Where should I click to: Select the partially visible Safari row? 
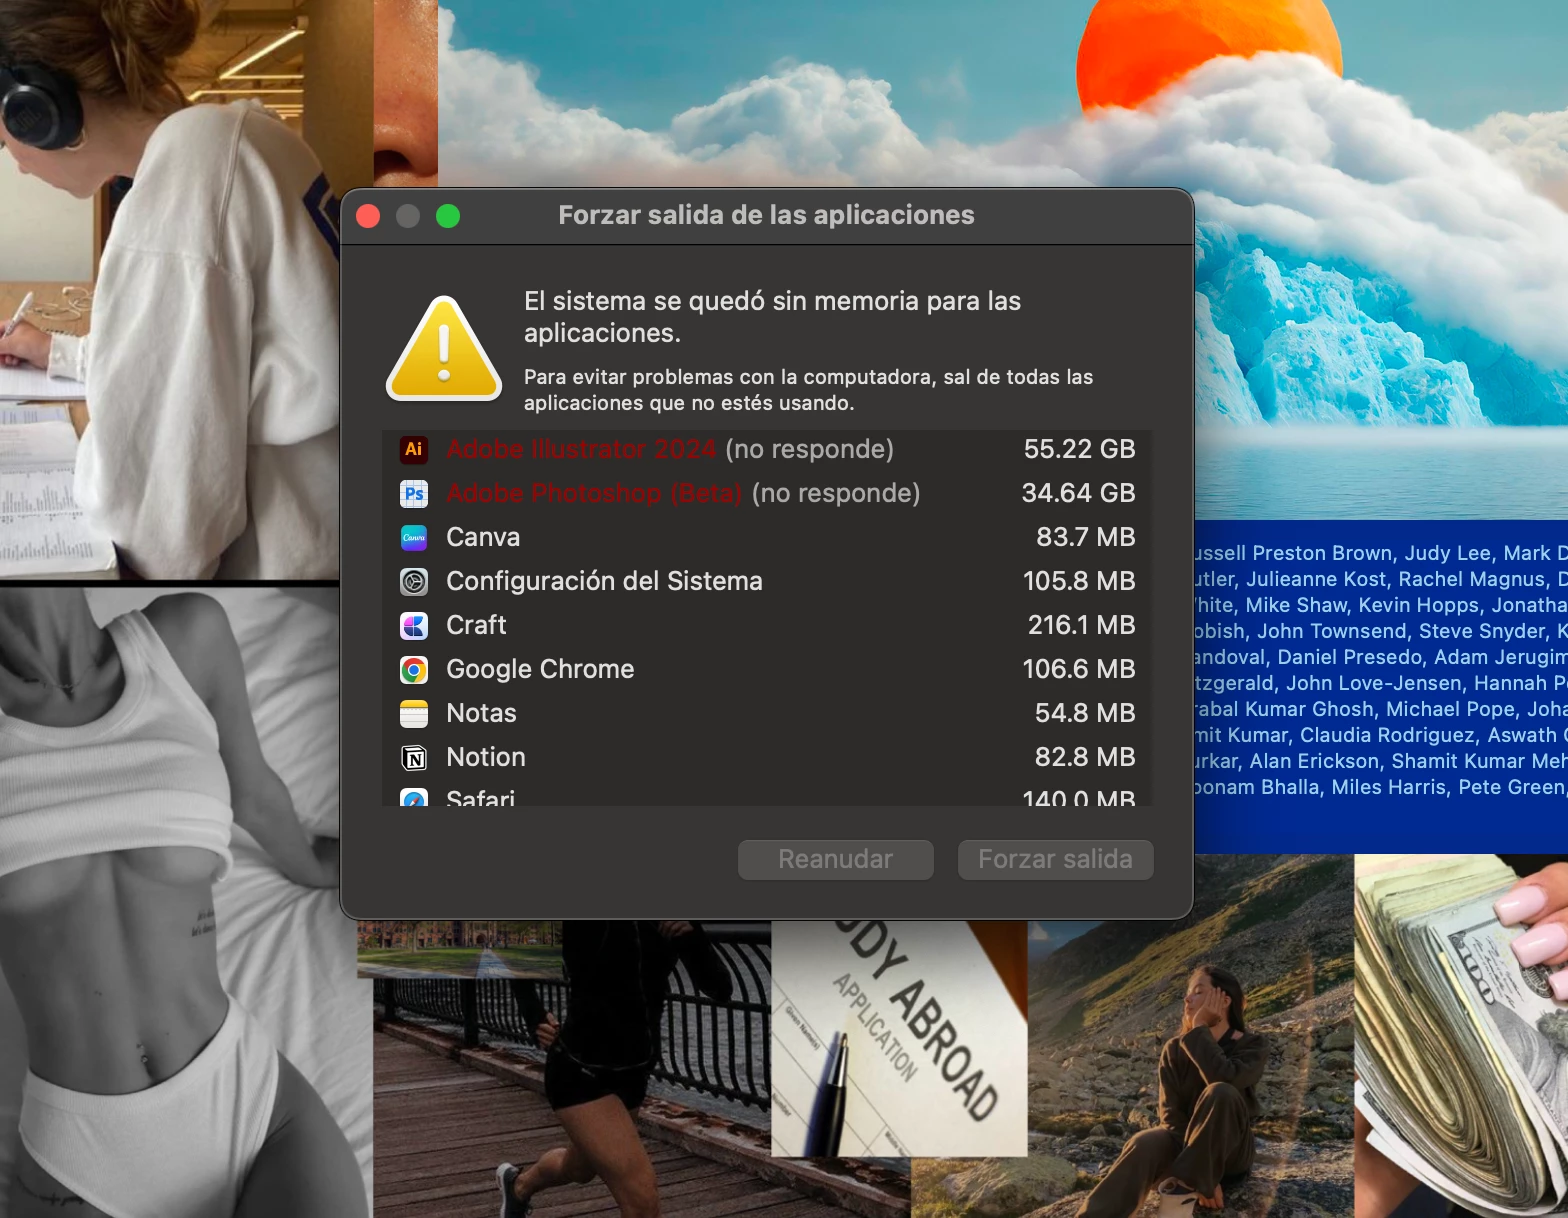click(x=767, y=794)
